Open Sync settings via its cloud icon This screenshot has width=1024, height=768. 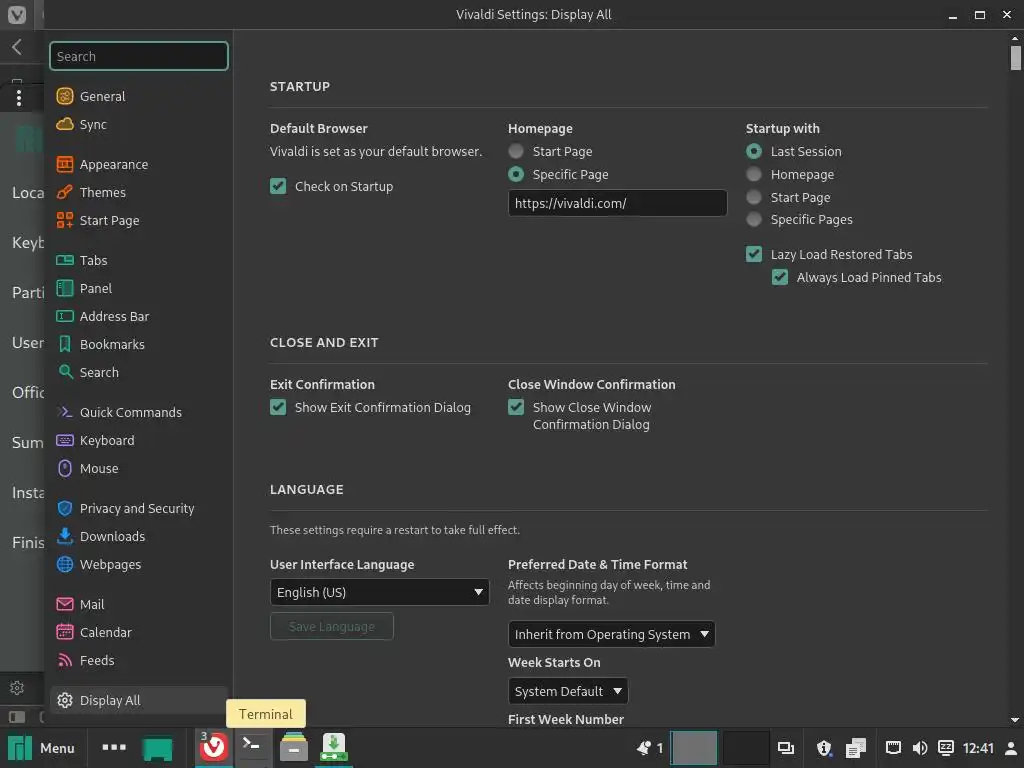point(65,124)
